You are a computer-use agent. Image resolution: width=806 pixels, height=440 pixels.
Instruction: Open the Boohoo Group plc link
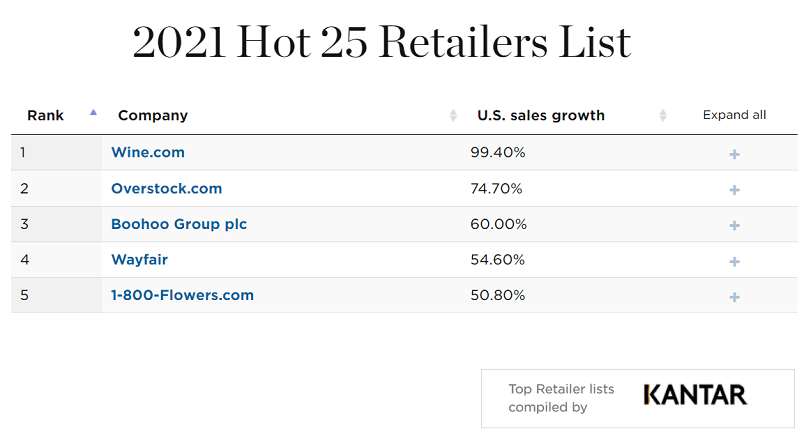pos(179,224)
